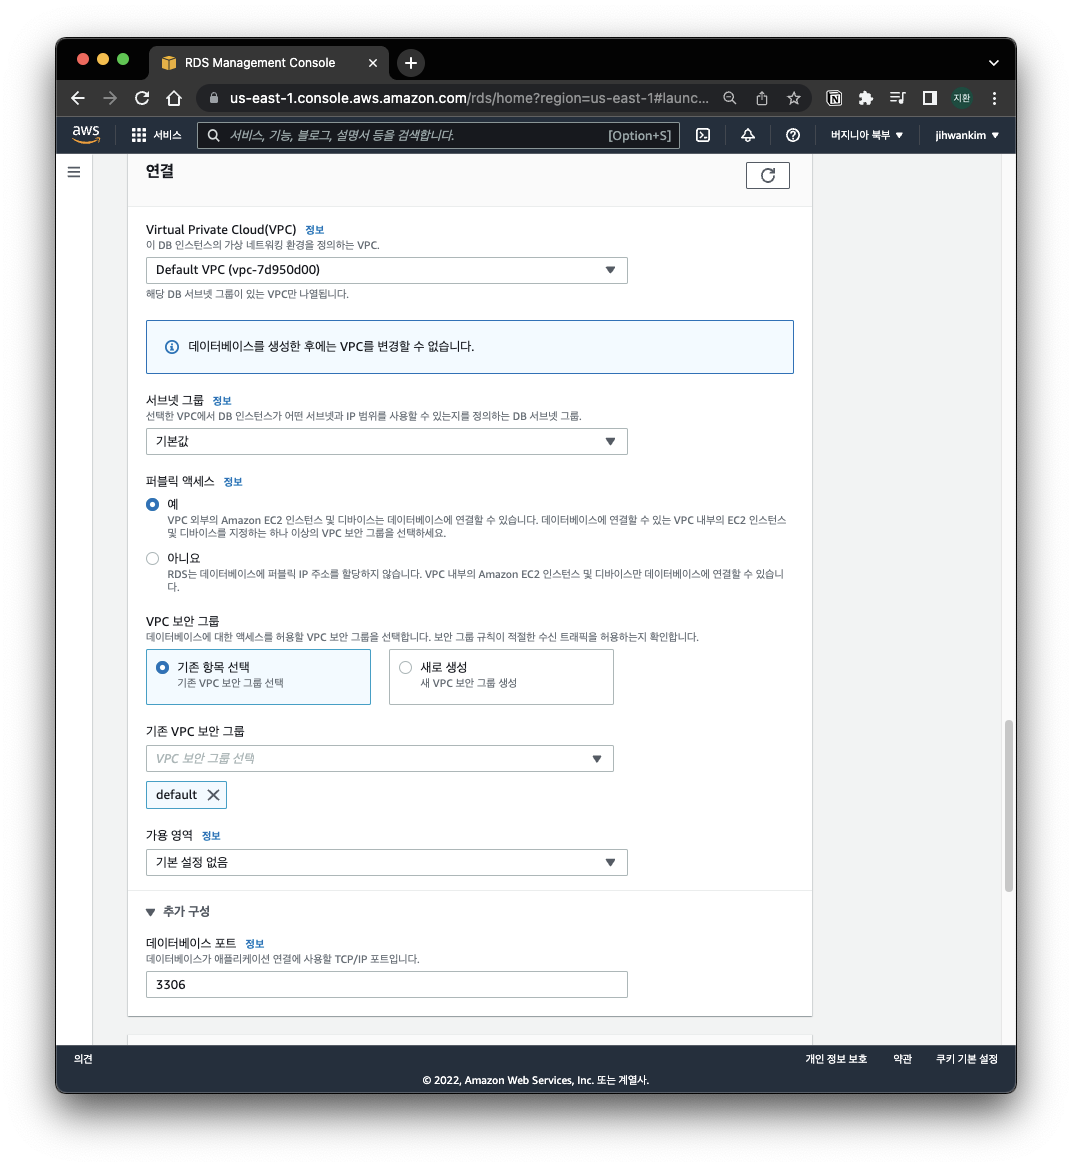Open a new browser tab with plus

tap(410, 63)
